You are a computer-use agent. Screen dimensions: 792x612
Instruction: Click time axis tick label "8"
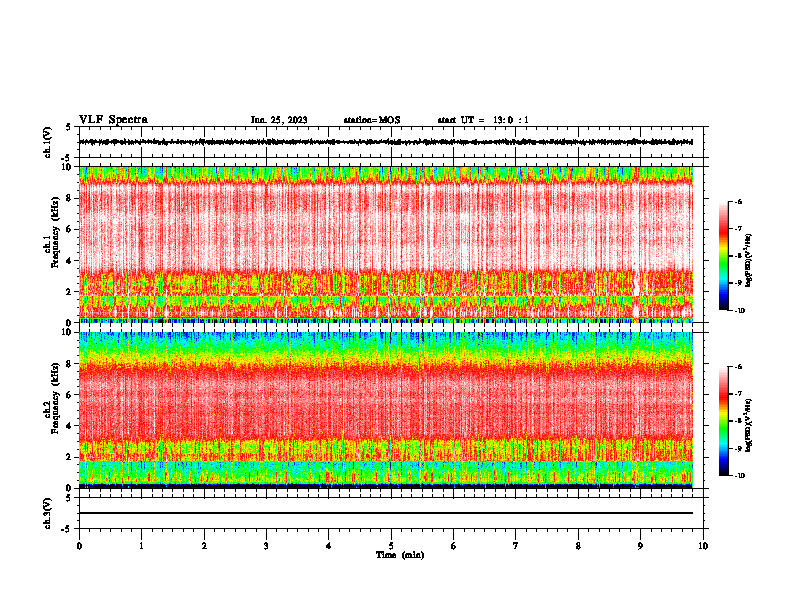pyautogui.click(x=578, y=546)
